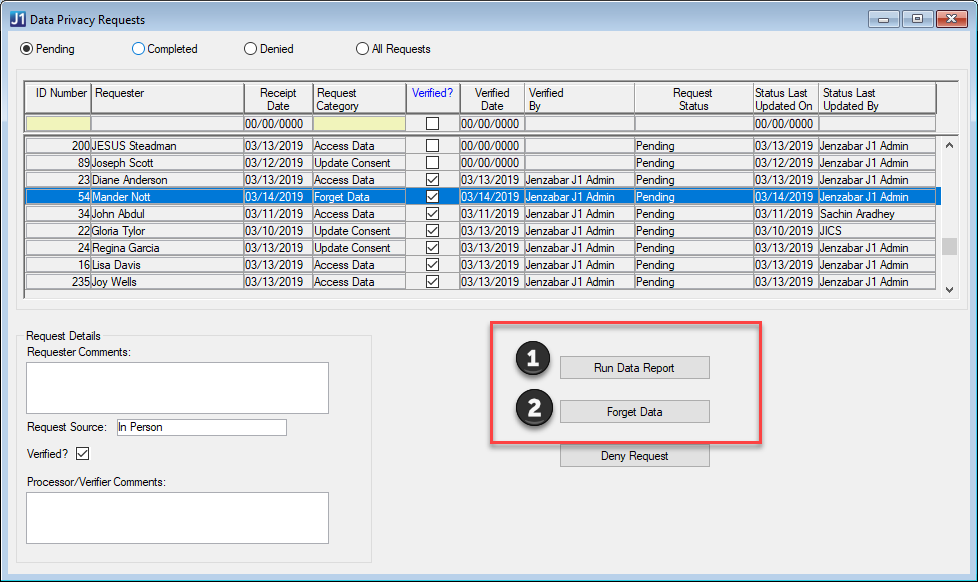Screen dimensions: 978x582
Task: Click the ID Number filter field
Action: [x=58, y=124]
